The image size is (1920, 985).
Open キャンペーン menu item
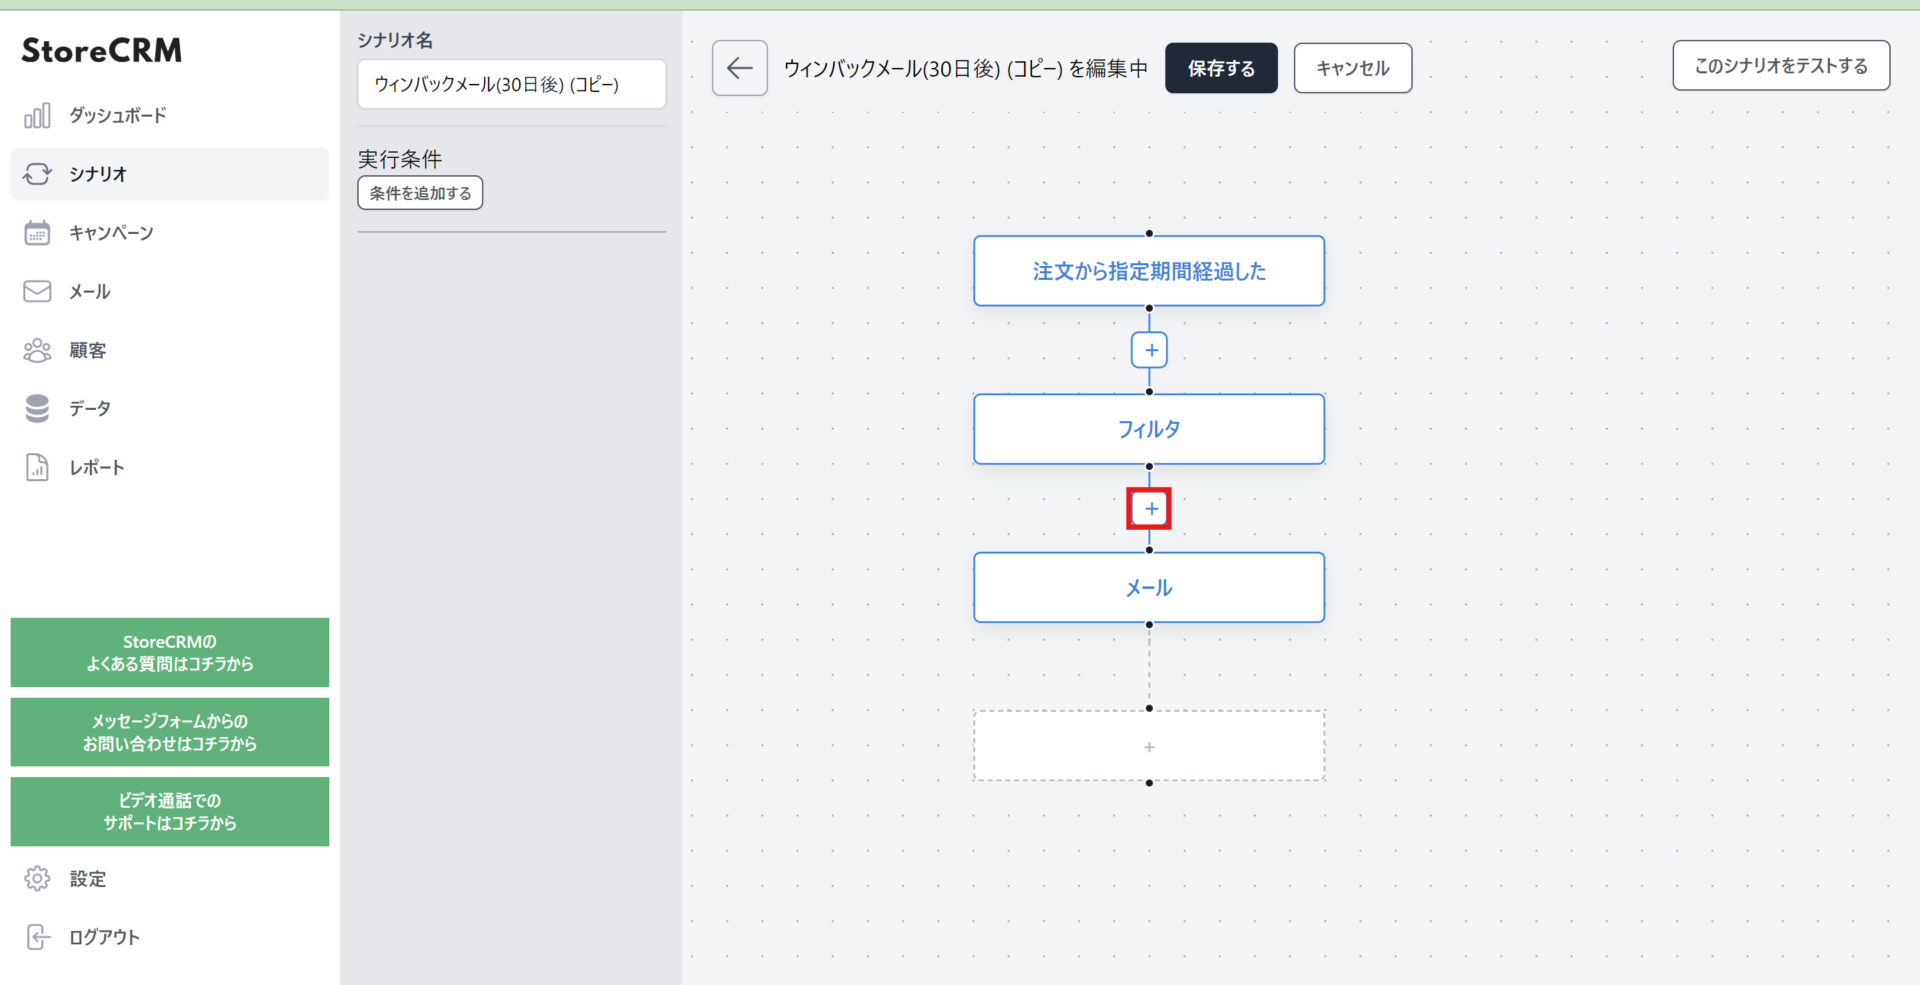[x=170, y=233]
